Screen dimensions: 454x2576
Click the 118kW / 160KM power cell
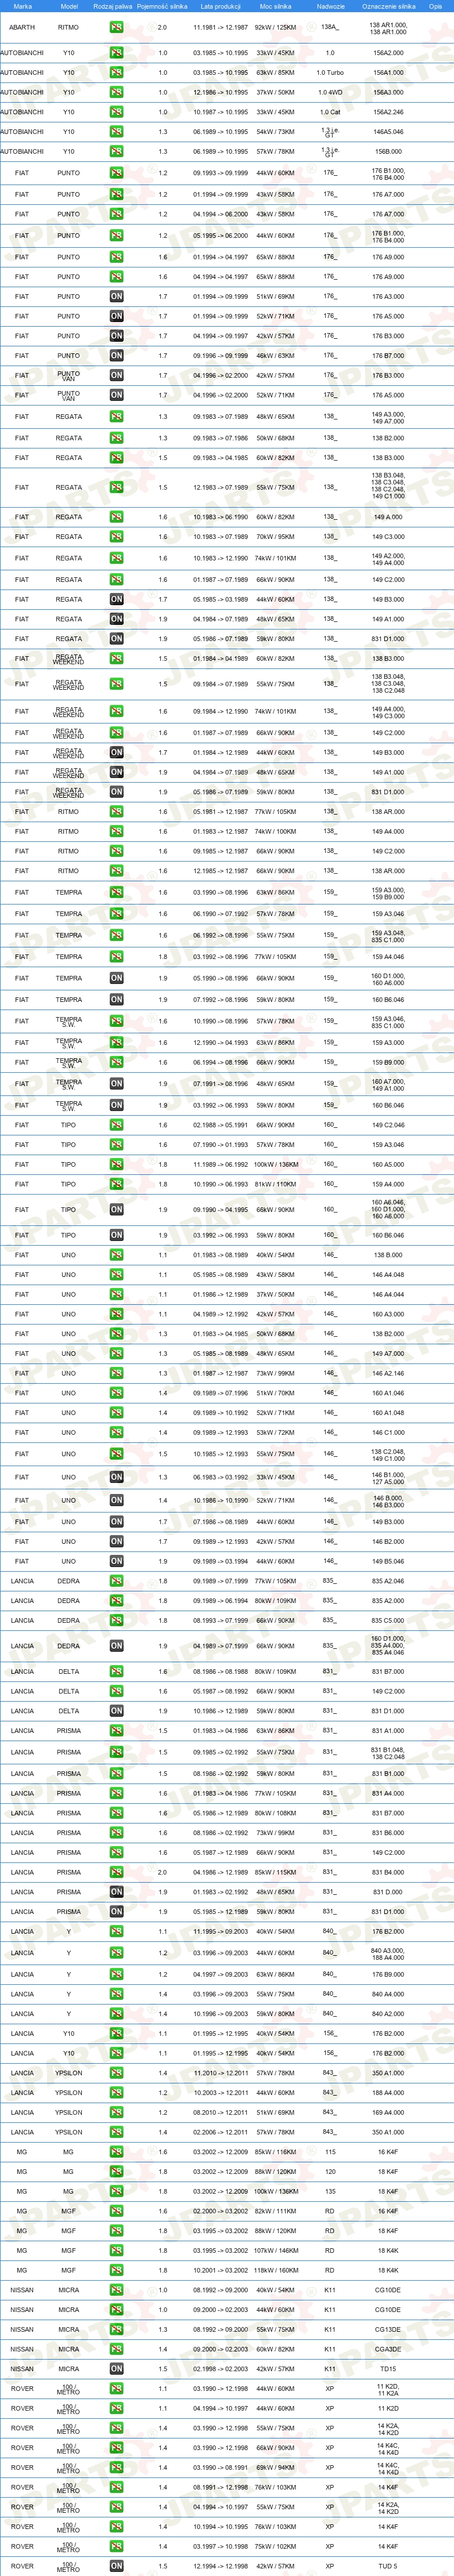coord(275,2270)
